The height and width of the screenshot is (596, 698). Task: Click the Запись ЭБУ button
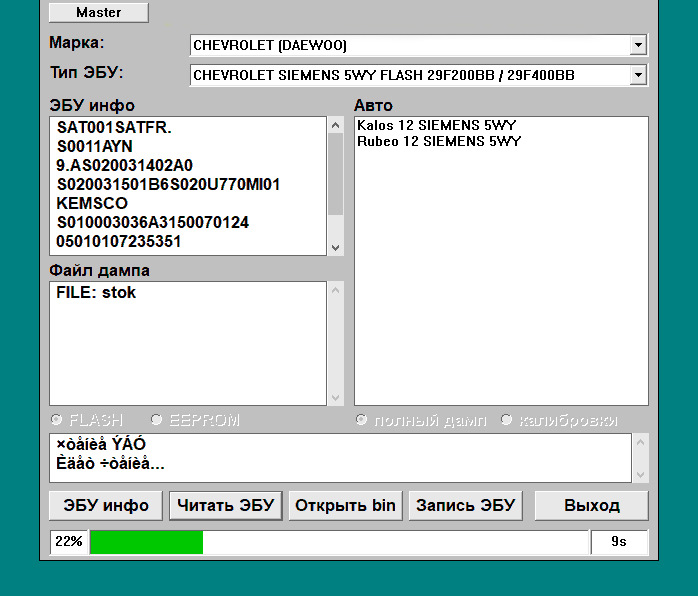coord(466,506)
